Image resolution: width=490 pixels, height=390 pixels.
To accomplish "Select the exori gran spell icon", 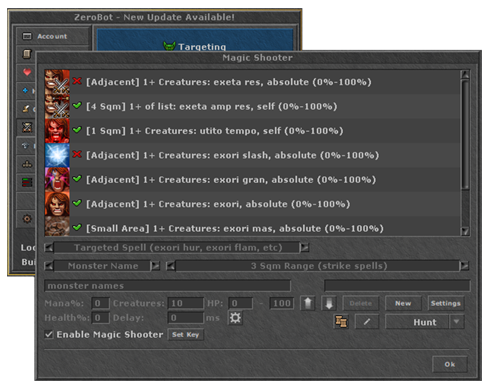I will point(57,179).
